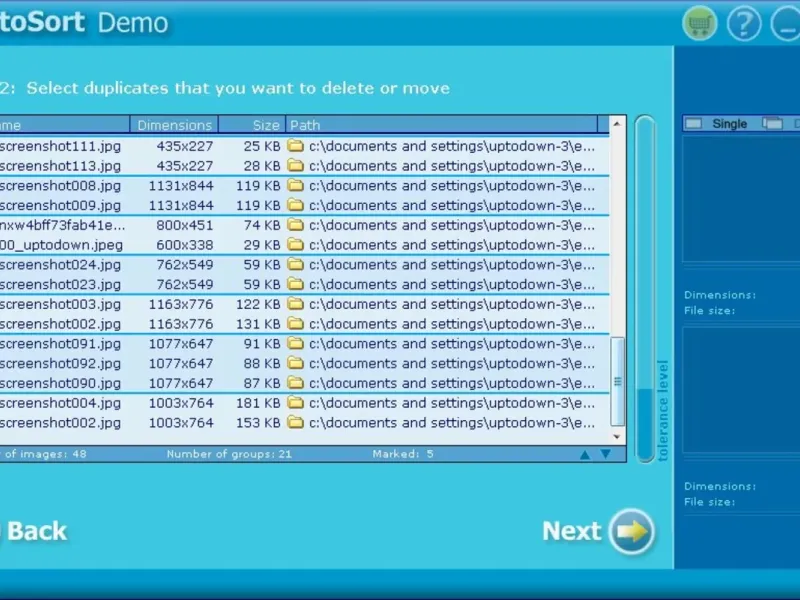
Task: Select file screenshot090.jpg in the list
Action: coord(60,383)
